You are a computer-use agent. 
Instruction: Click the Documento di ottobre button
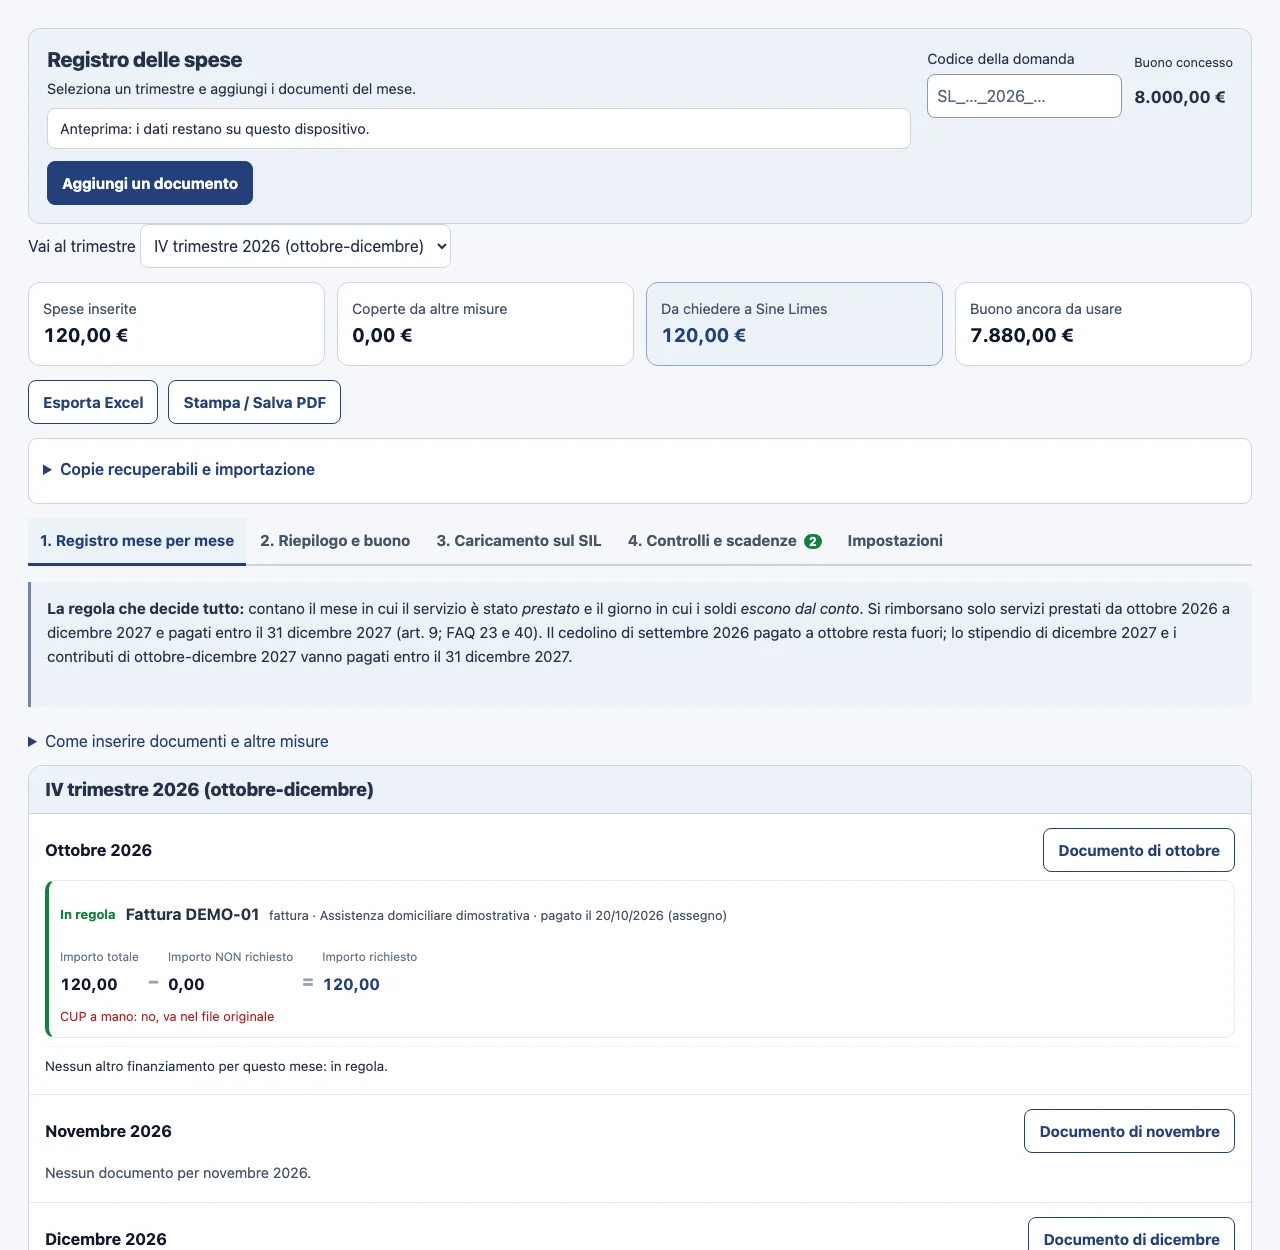pyautogui.click(x=1139, y=850)
